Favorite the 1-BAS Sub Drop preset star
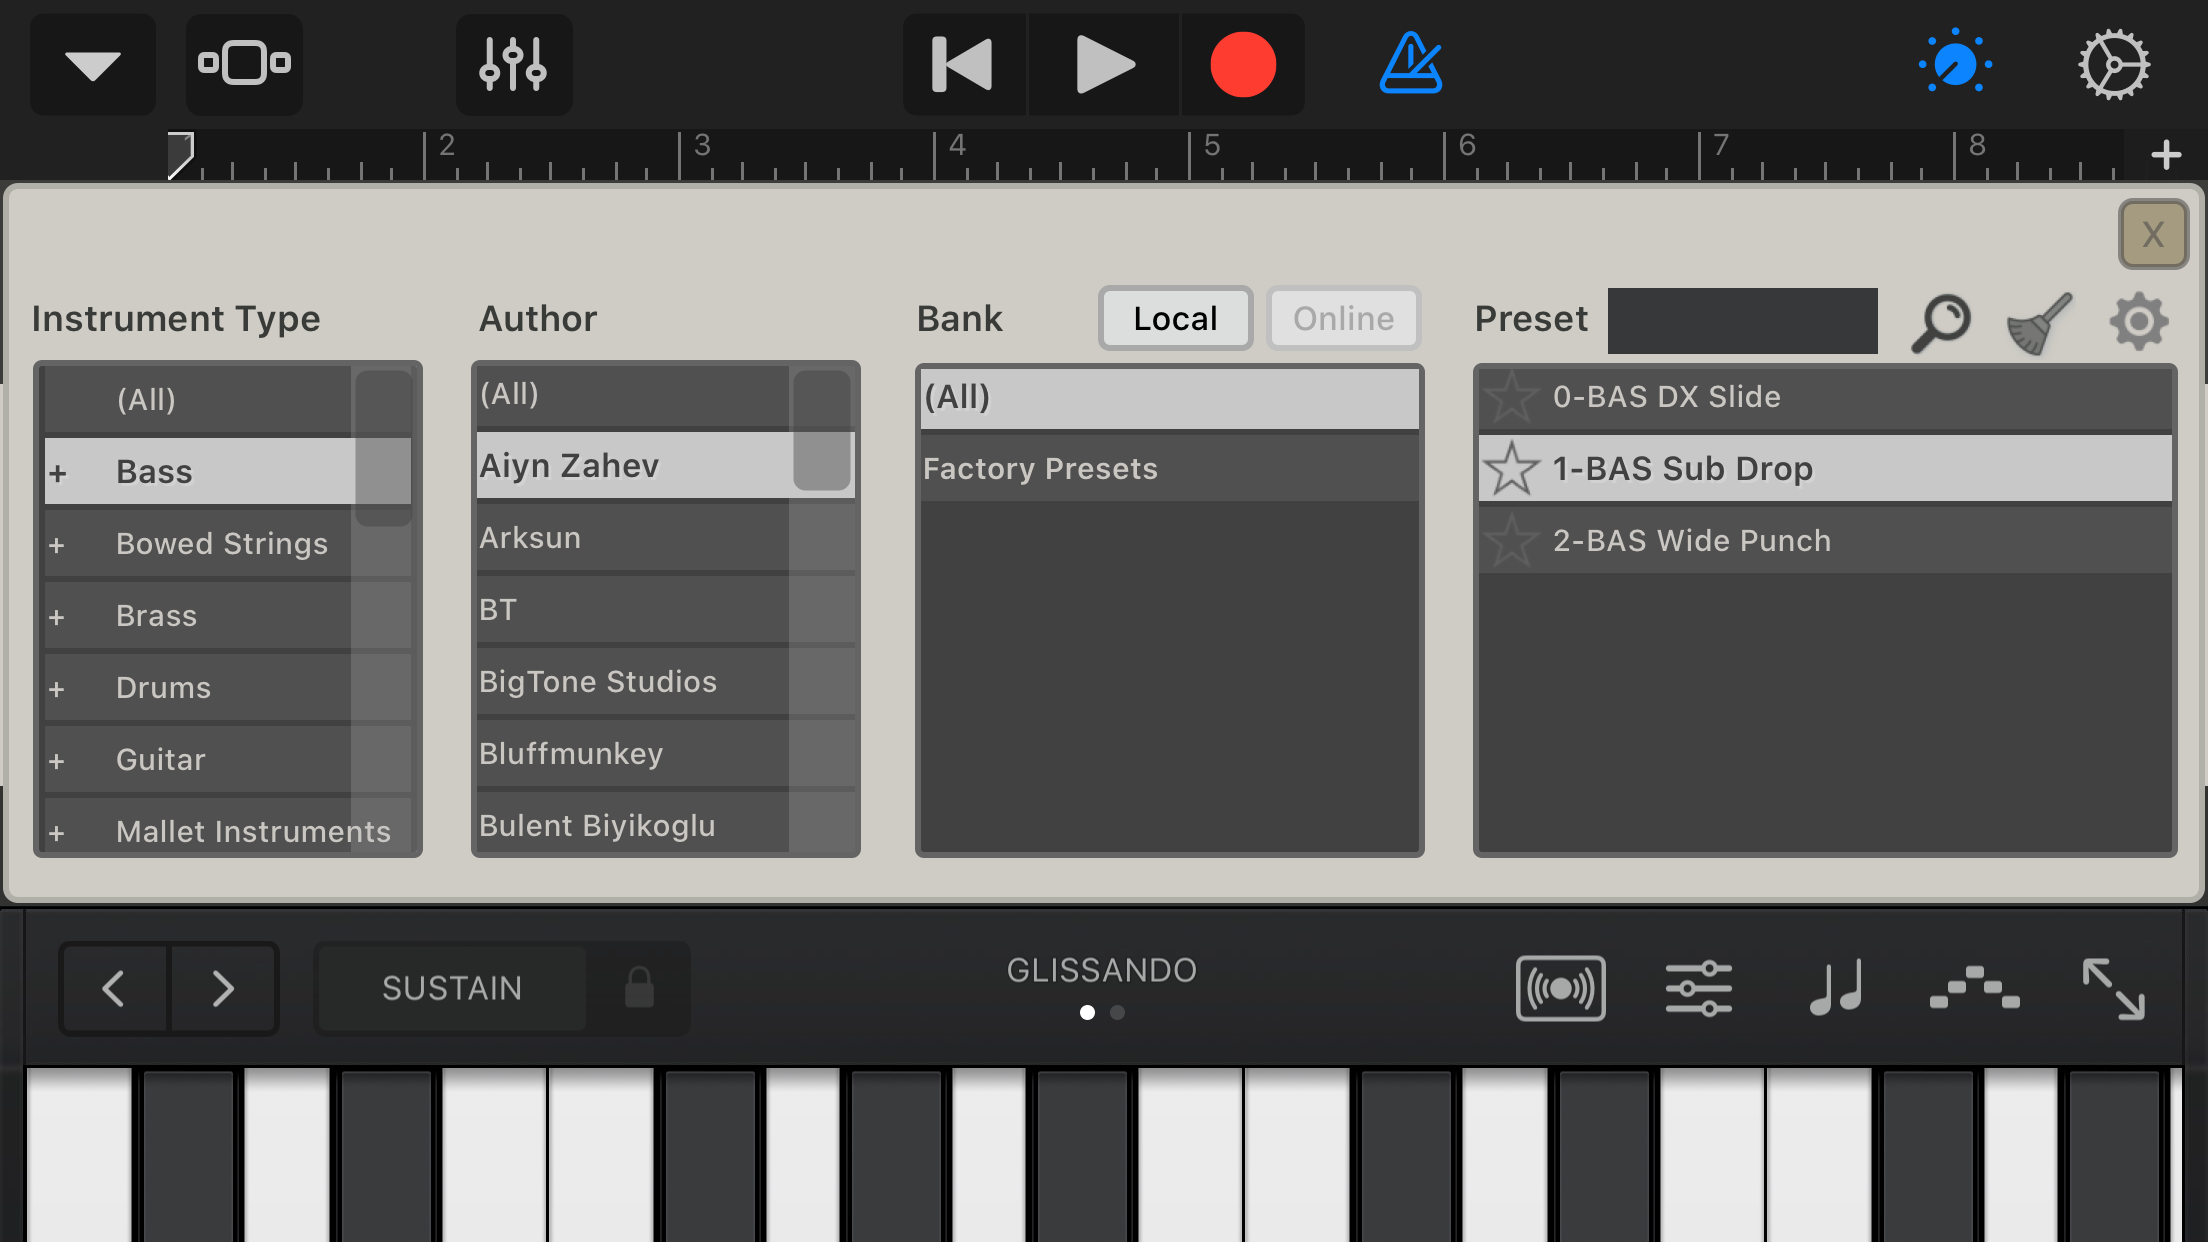The height and width of the screenshot is (1242, 2208). coord(1511,469)
